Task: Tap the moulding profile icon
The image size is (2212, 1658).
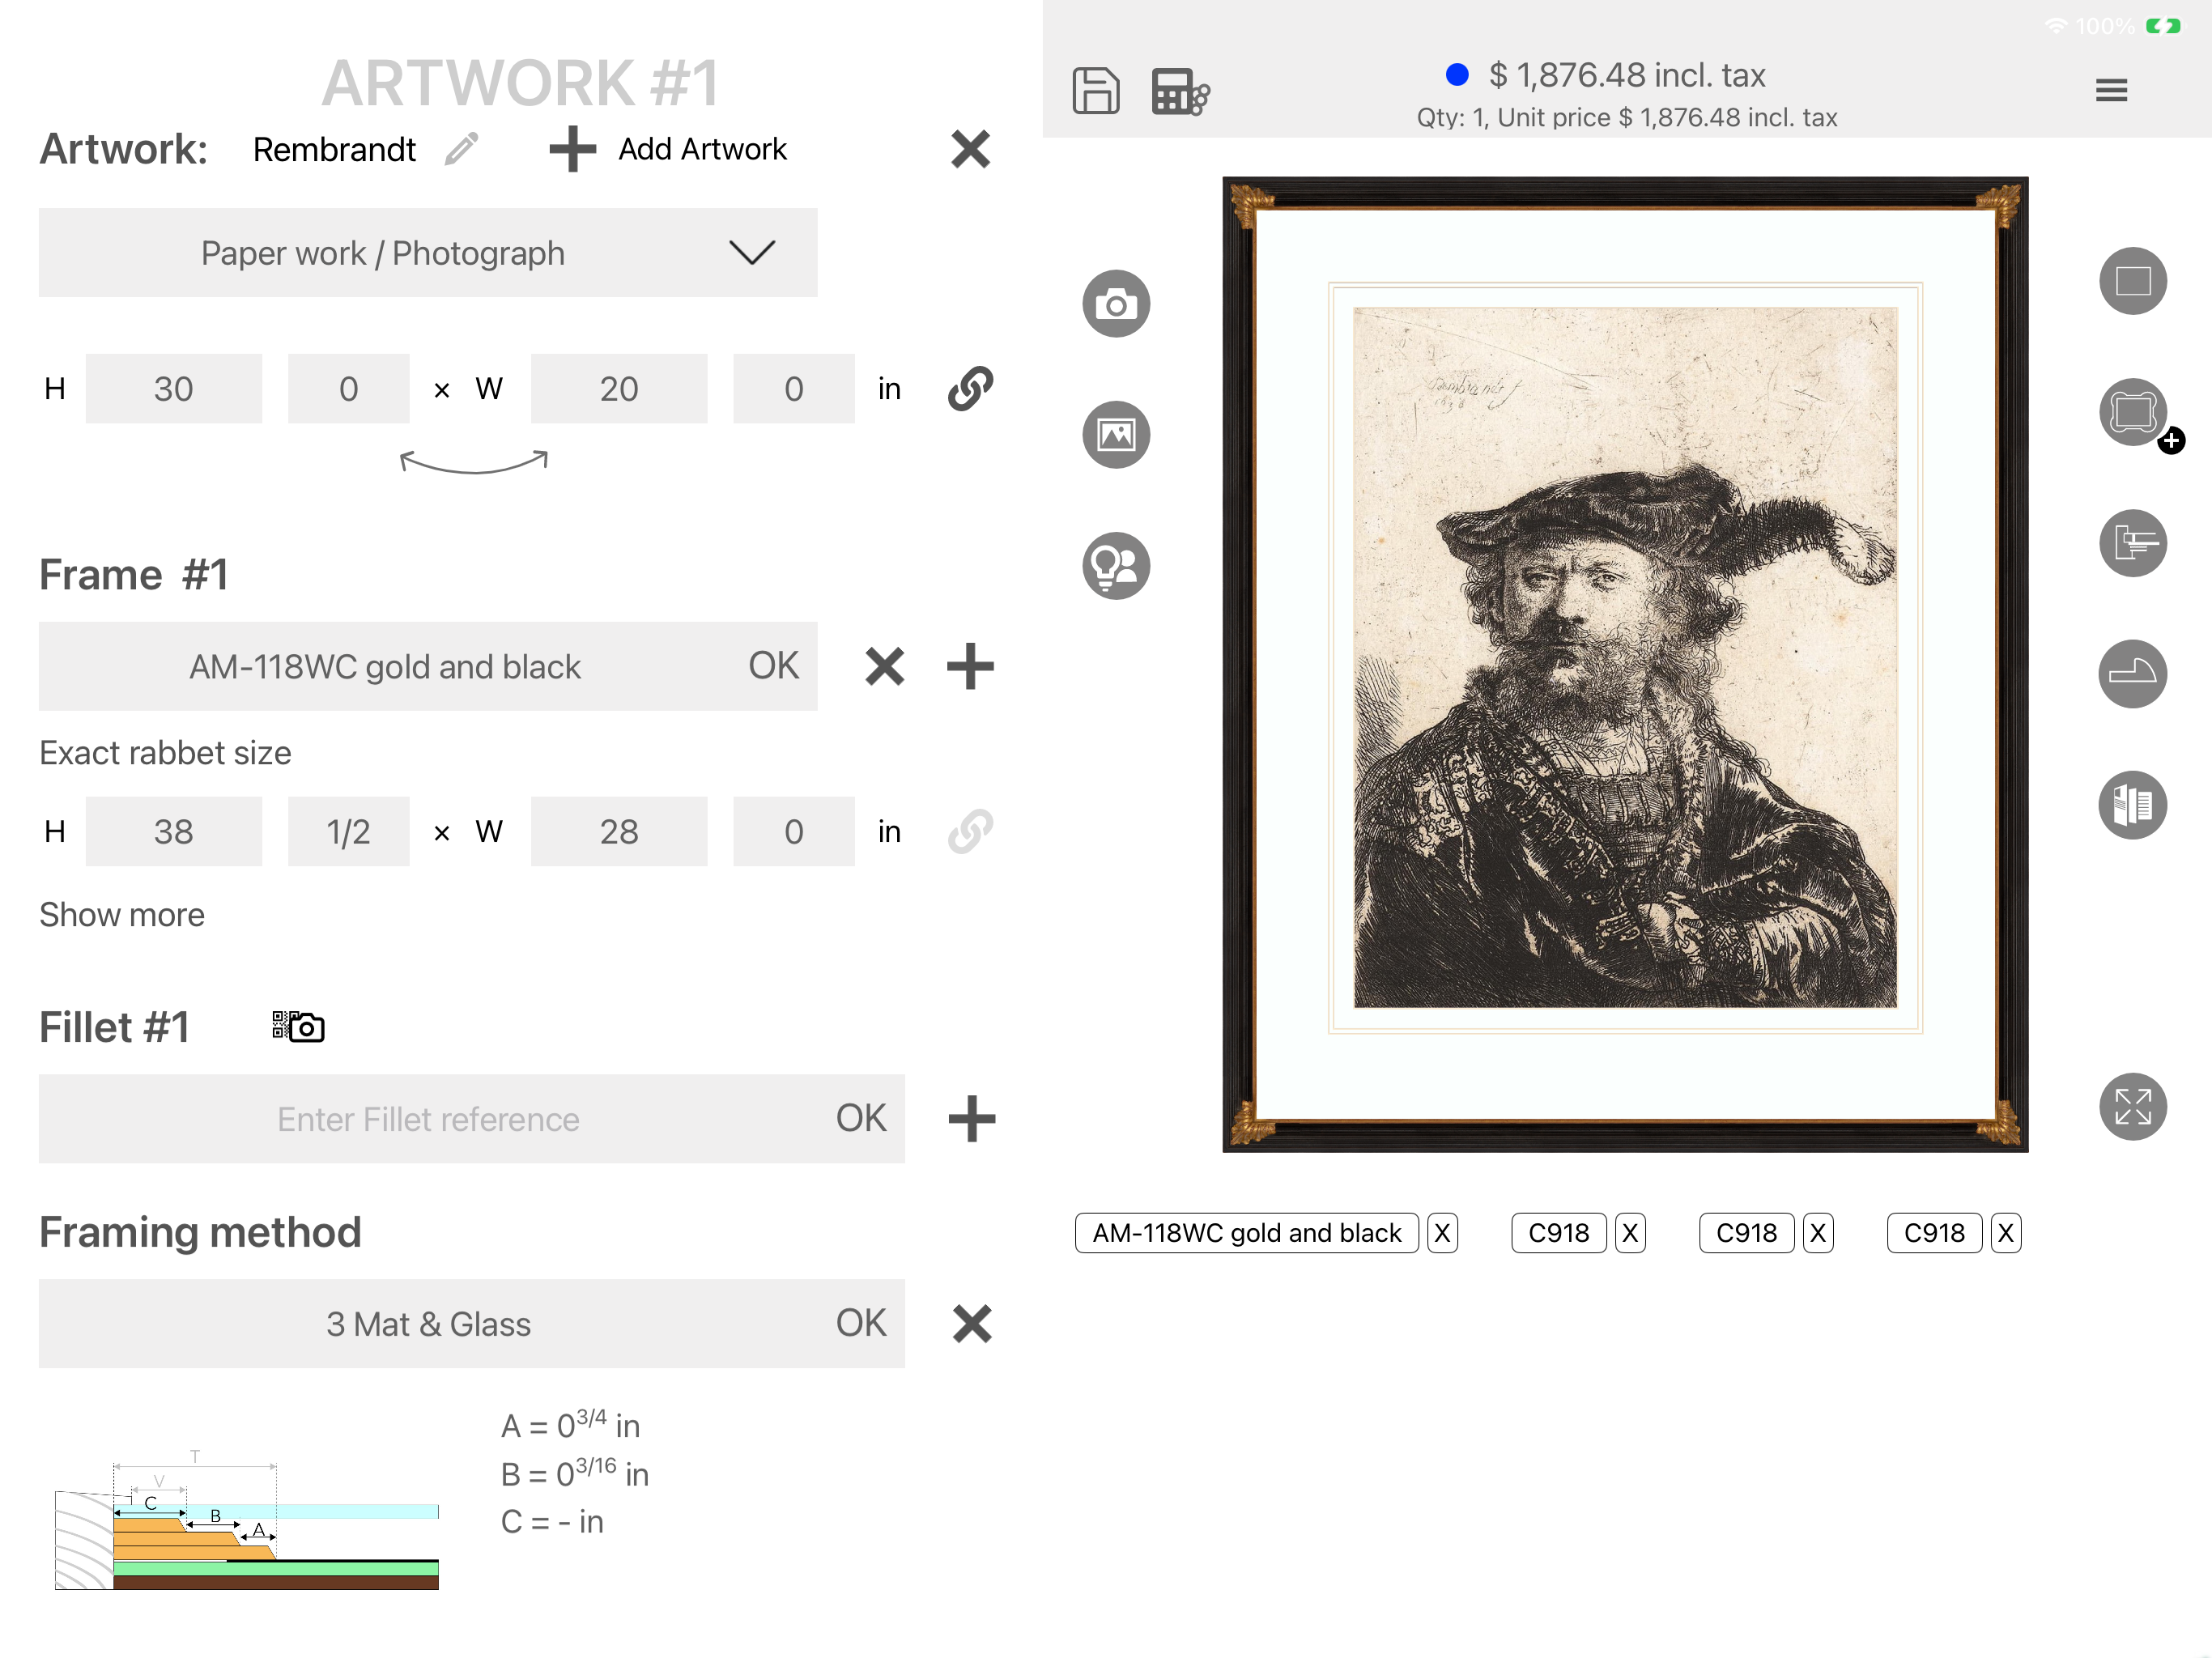Action: pos(2132,673)
